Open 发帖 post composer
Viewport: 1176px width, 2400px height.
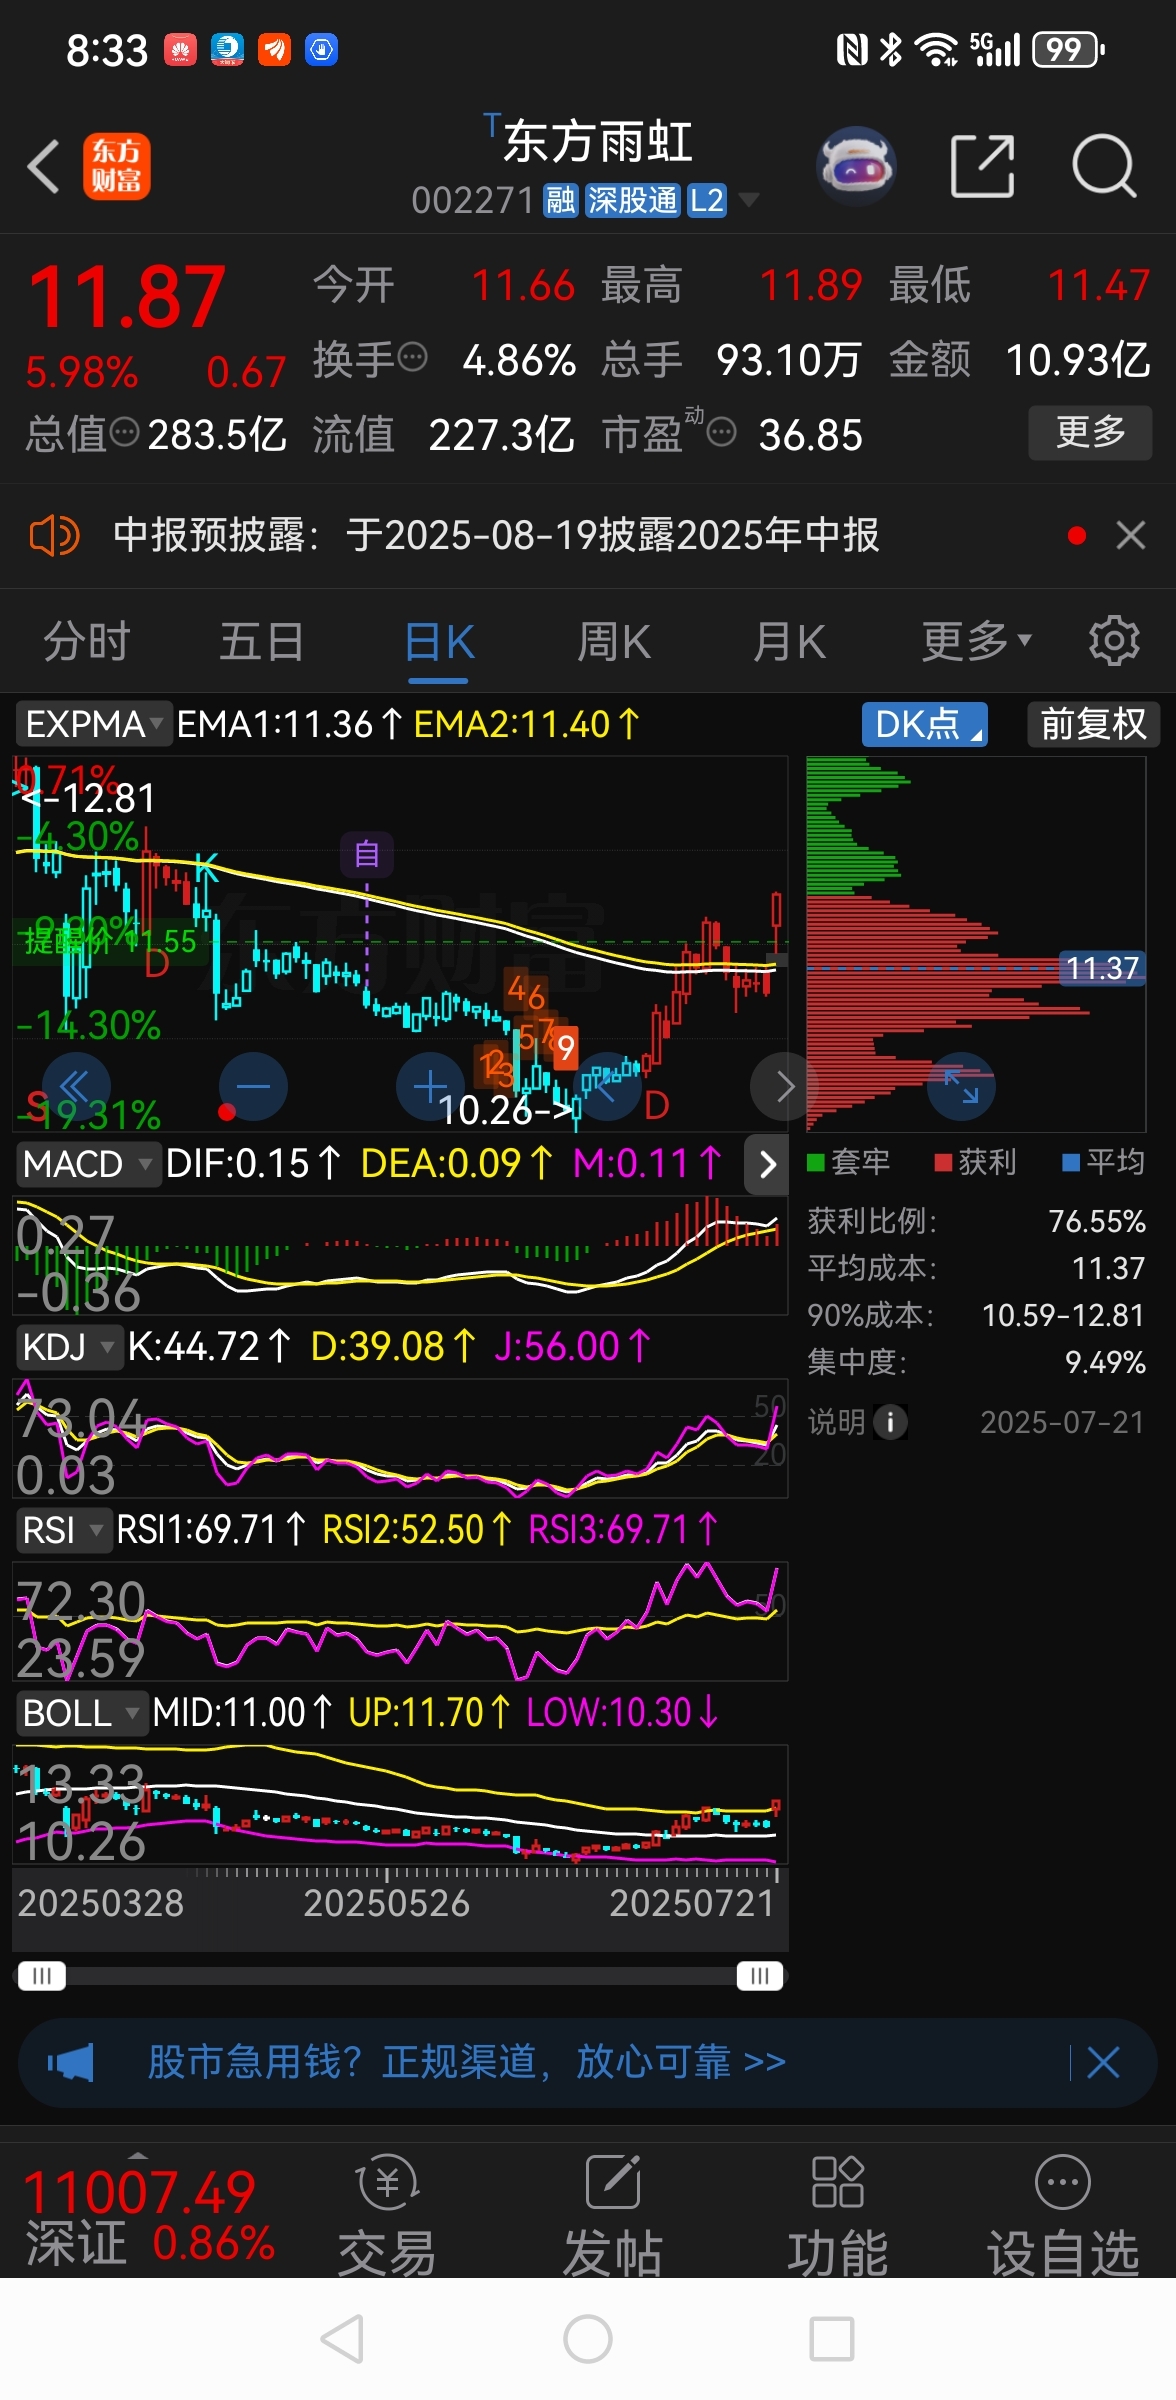[613, 2217]
